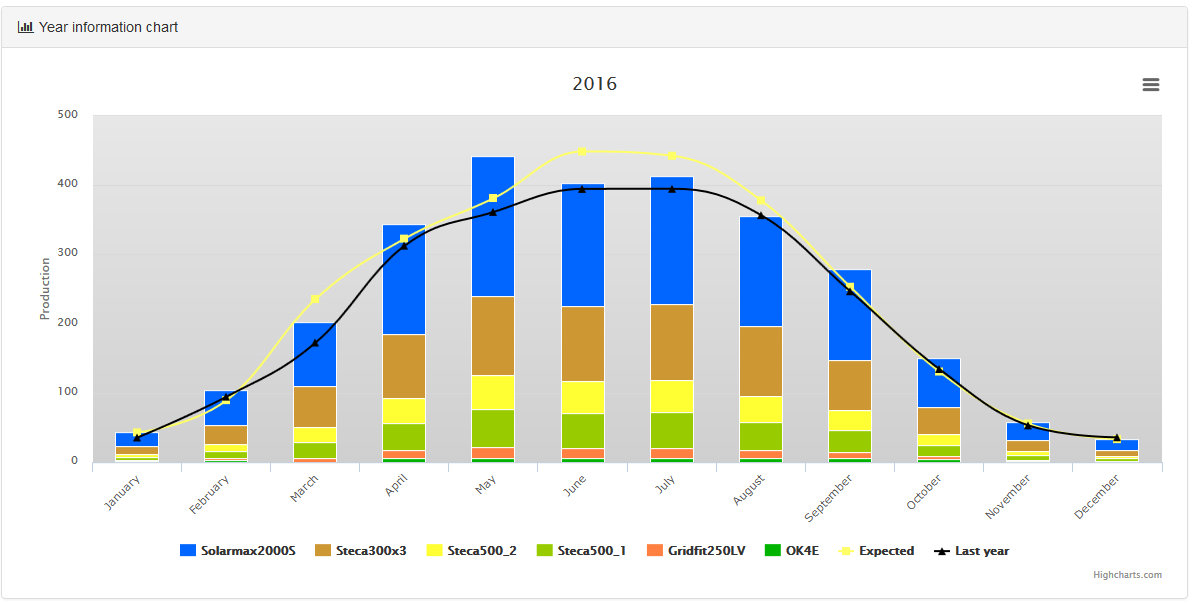Toggle the Last year line legend item
The image size is (1193, 603).
[x=971, y=551]
